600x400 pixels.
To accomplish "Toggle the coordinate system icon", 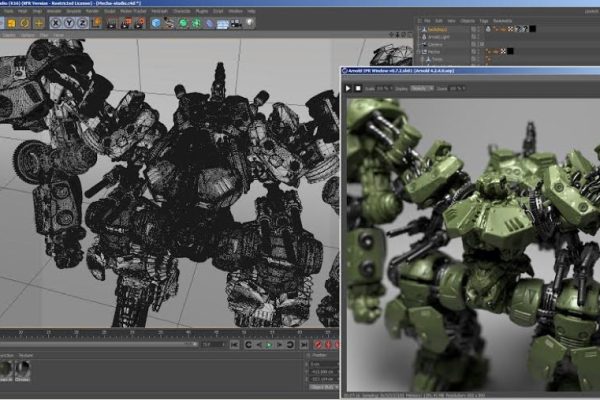I will (x=96, y=23).
